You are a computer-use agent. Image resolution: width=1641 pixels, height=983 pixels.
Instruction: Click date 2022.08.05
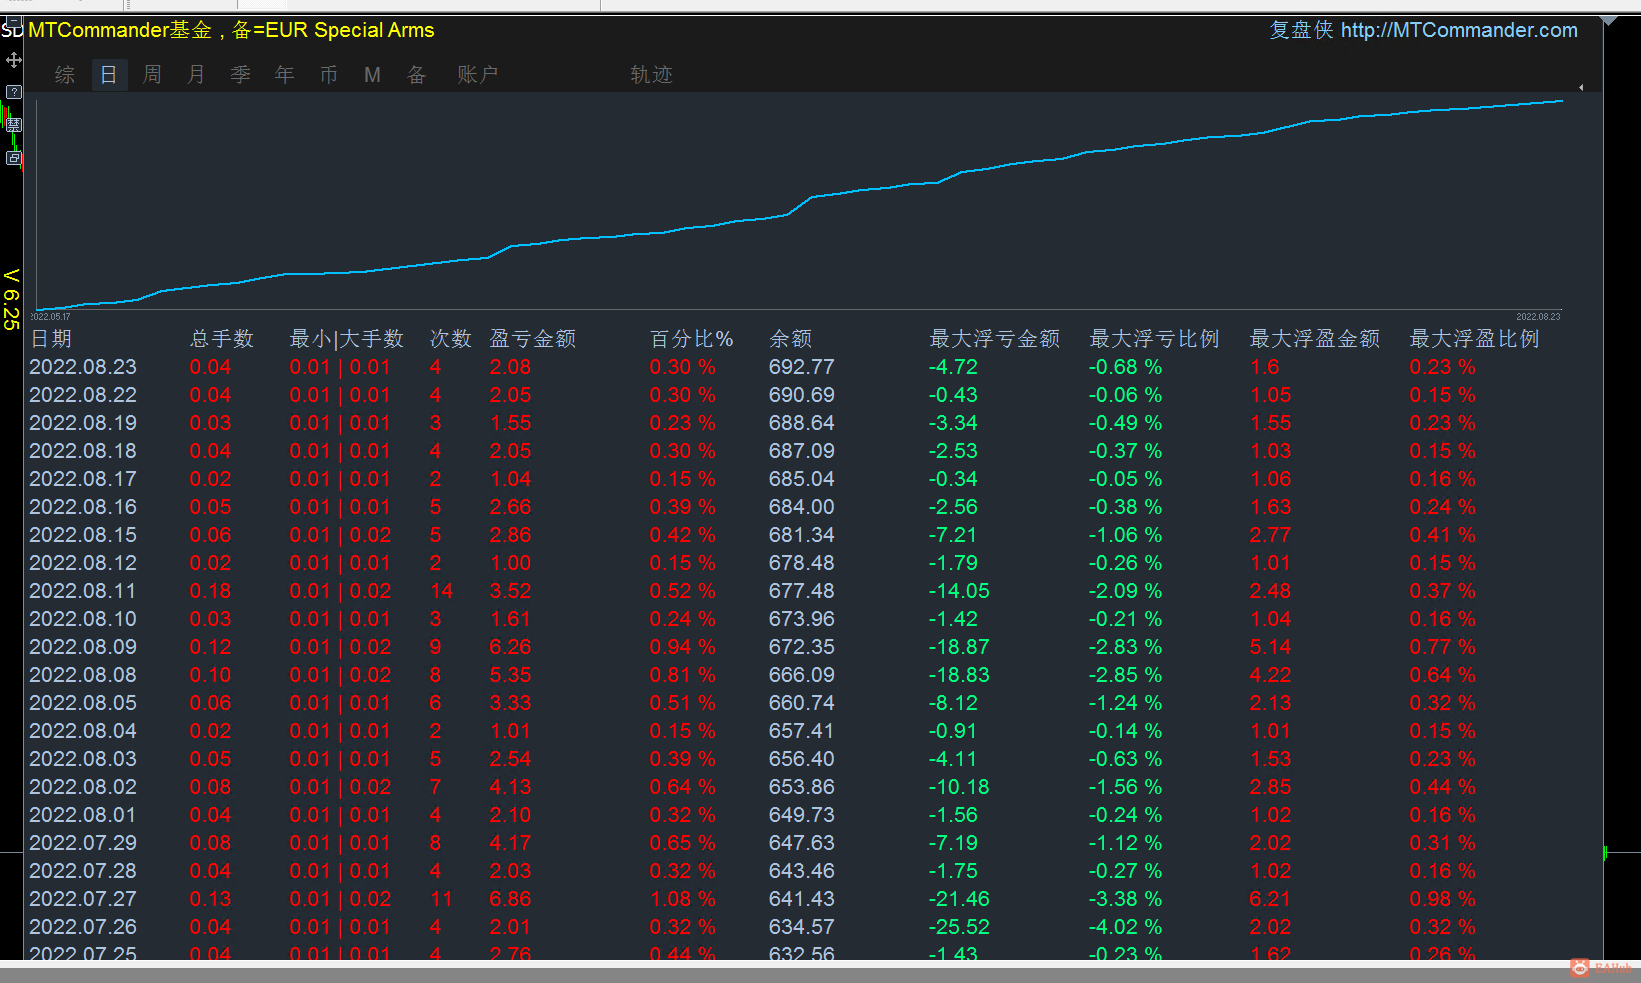tap(83, 703)
